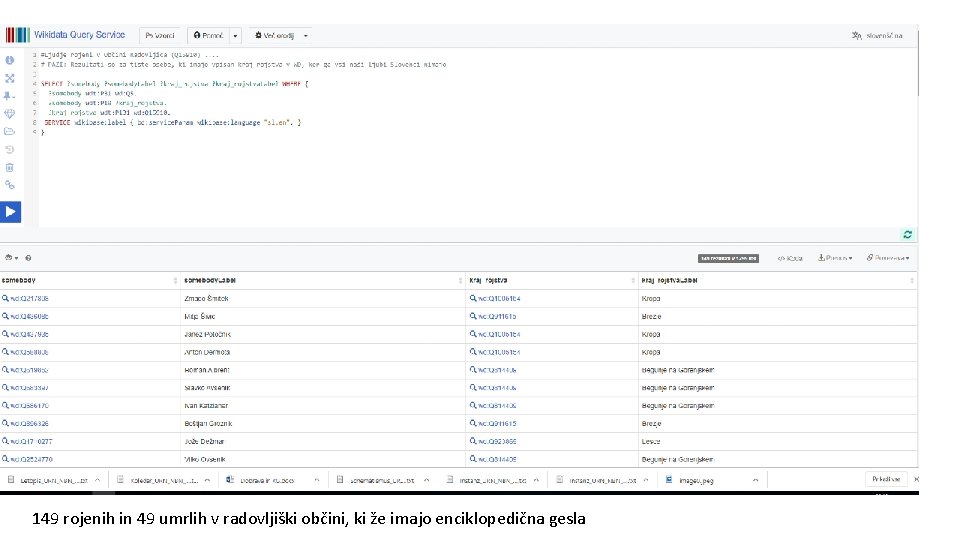
Task: Run the query with the play button
Action: (10, 211)
